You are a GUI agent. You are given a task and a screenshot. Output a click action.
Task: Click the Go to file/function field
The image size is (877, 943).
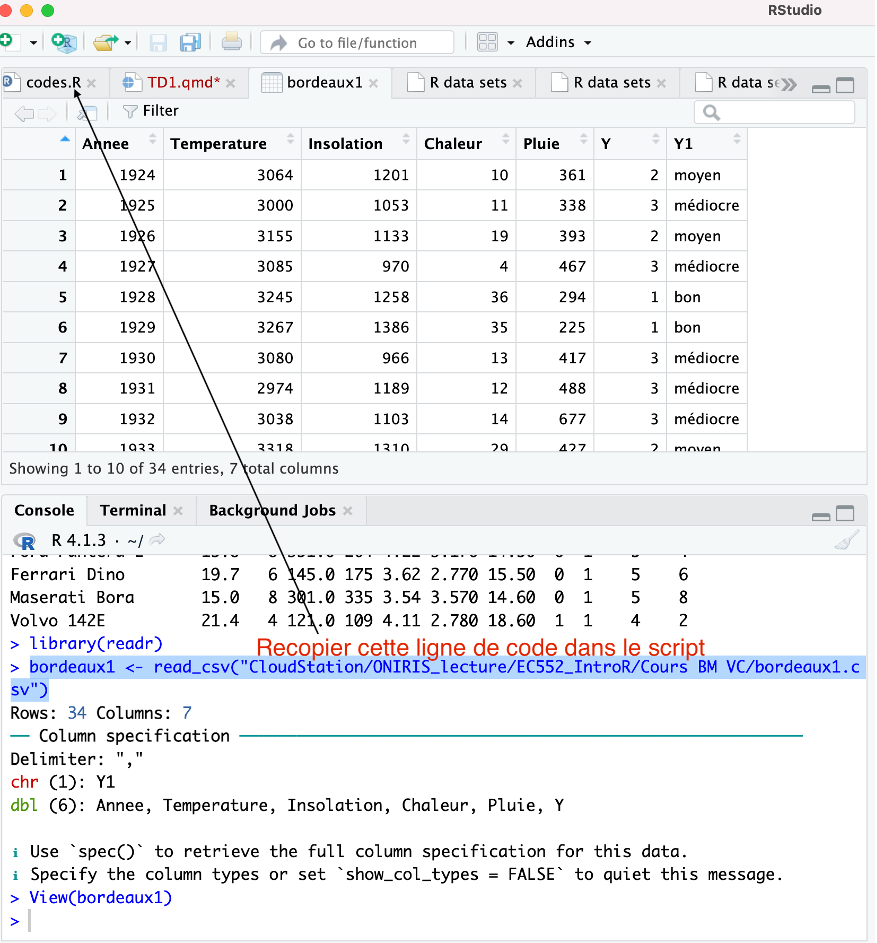pos(357,43)
